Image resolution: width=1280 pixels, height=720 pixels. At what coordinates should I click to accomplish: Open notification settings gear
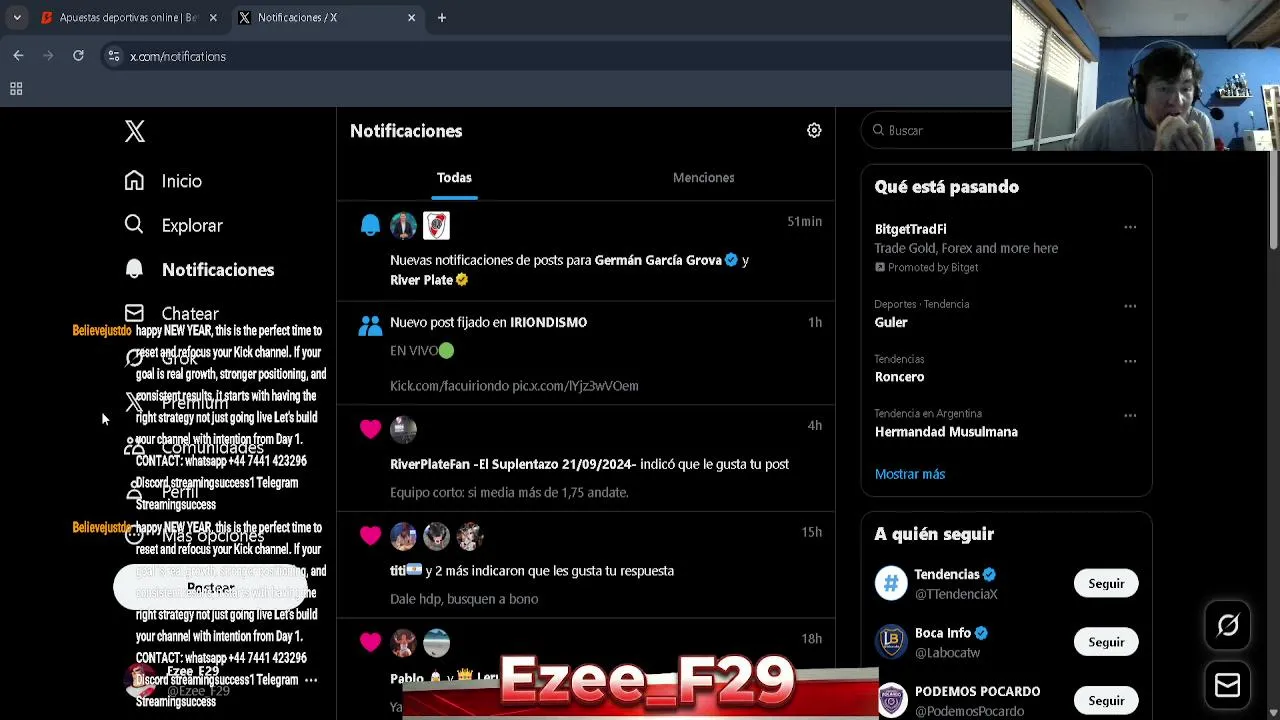click(x=814, y=130)
